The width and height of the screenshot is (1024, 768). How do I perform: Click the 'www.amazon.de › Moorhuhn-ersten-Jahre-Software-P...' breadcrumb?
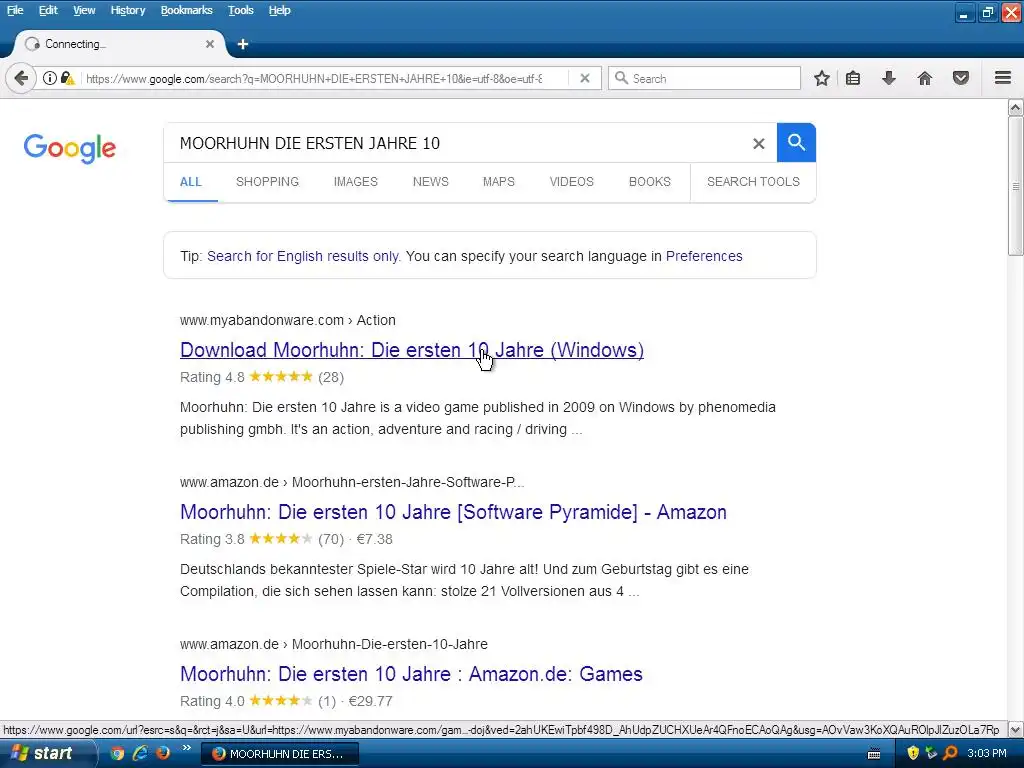coord(352,482)
